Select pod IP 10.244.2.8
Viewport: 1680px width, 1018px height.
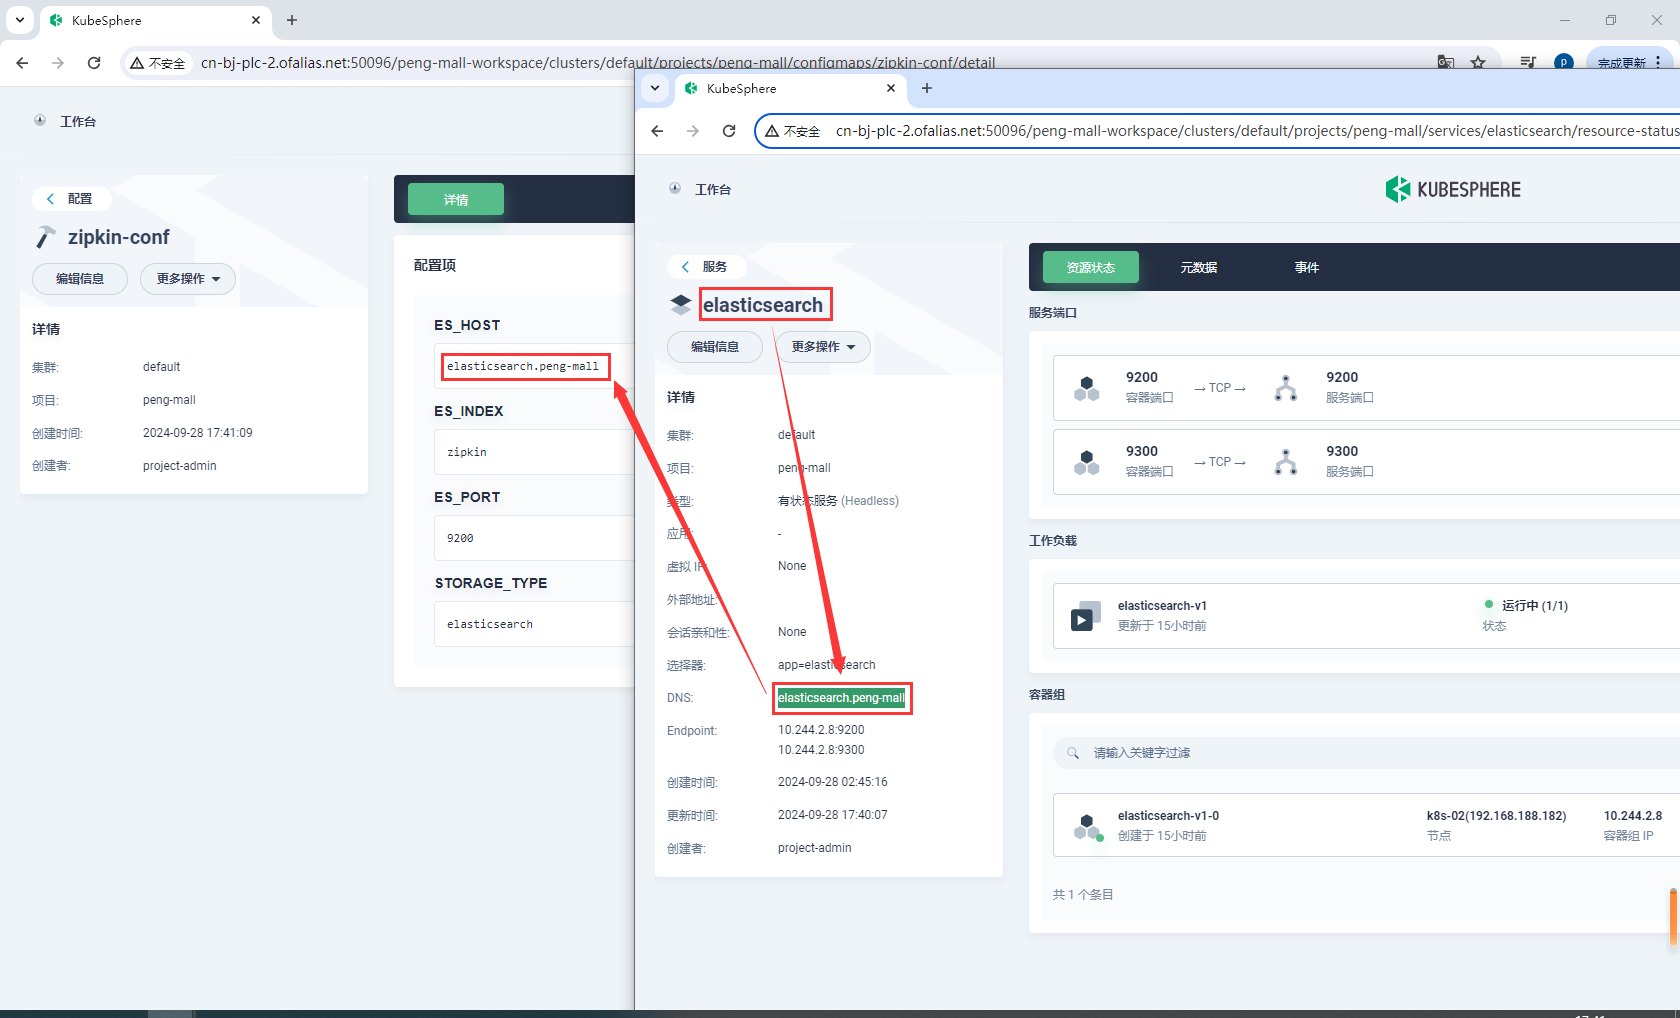click(1632, 816)
